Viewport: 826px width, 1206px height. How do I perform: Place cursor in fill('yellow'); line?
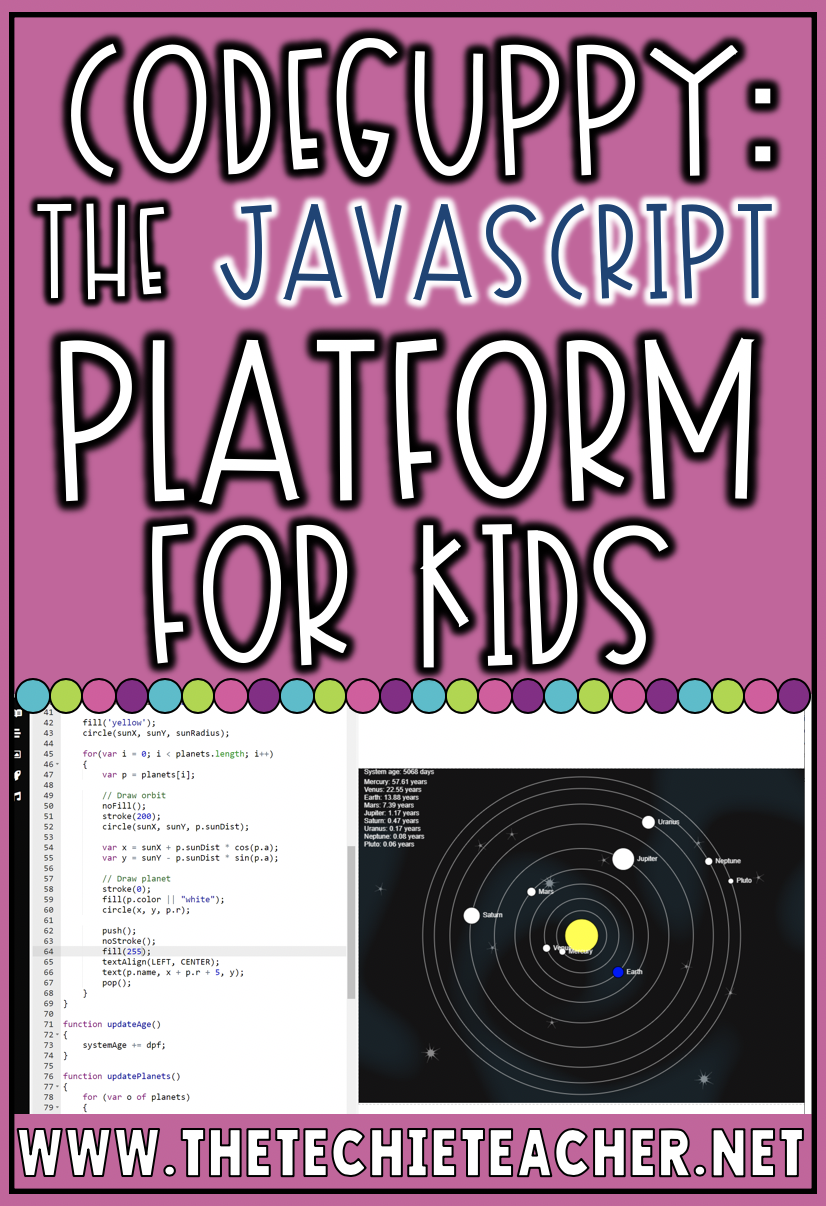coord(119,722)
